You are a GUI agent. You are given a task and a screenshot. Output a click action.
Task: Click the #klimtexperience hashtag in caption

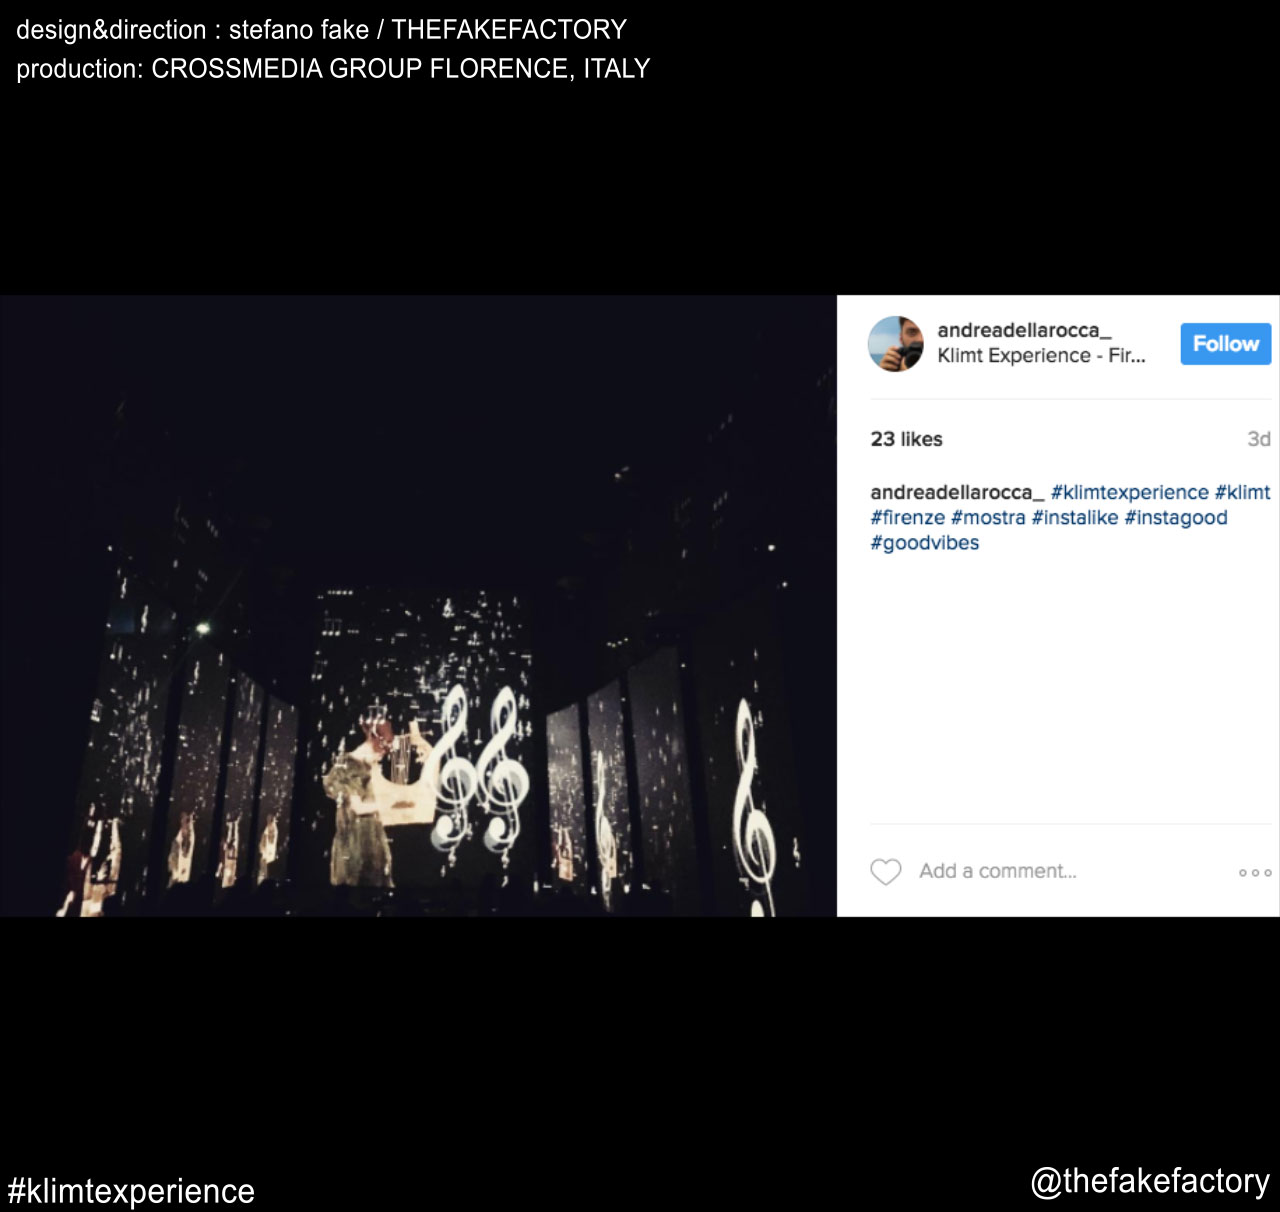point(1129,492)
